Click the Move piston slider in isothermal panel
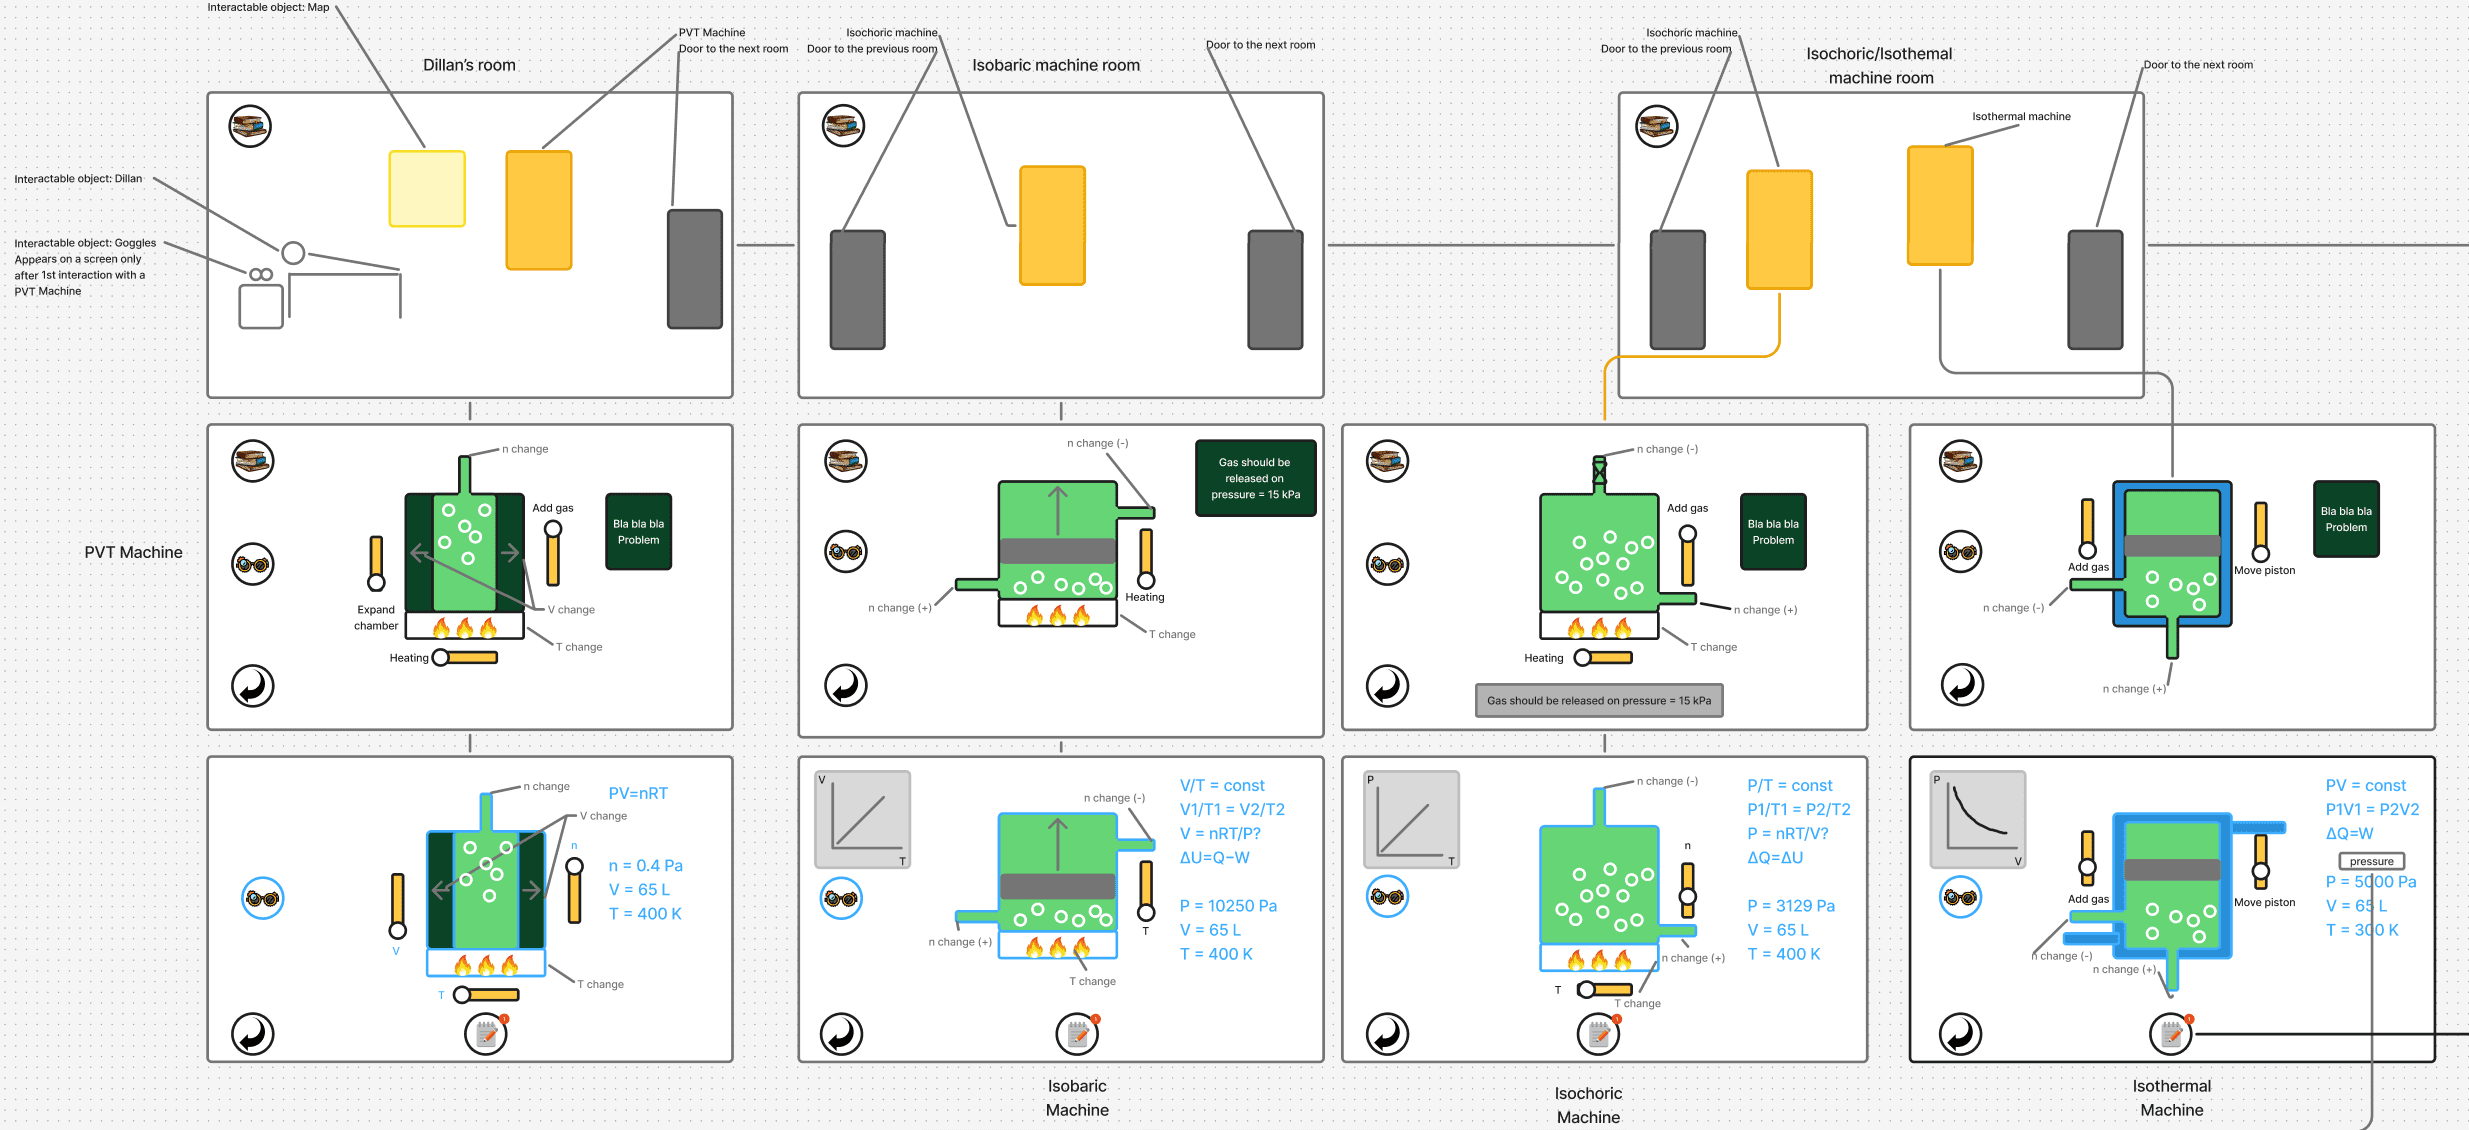This screenshot has width=2469, height=1130. (2260, 532)
